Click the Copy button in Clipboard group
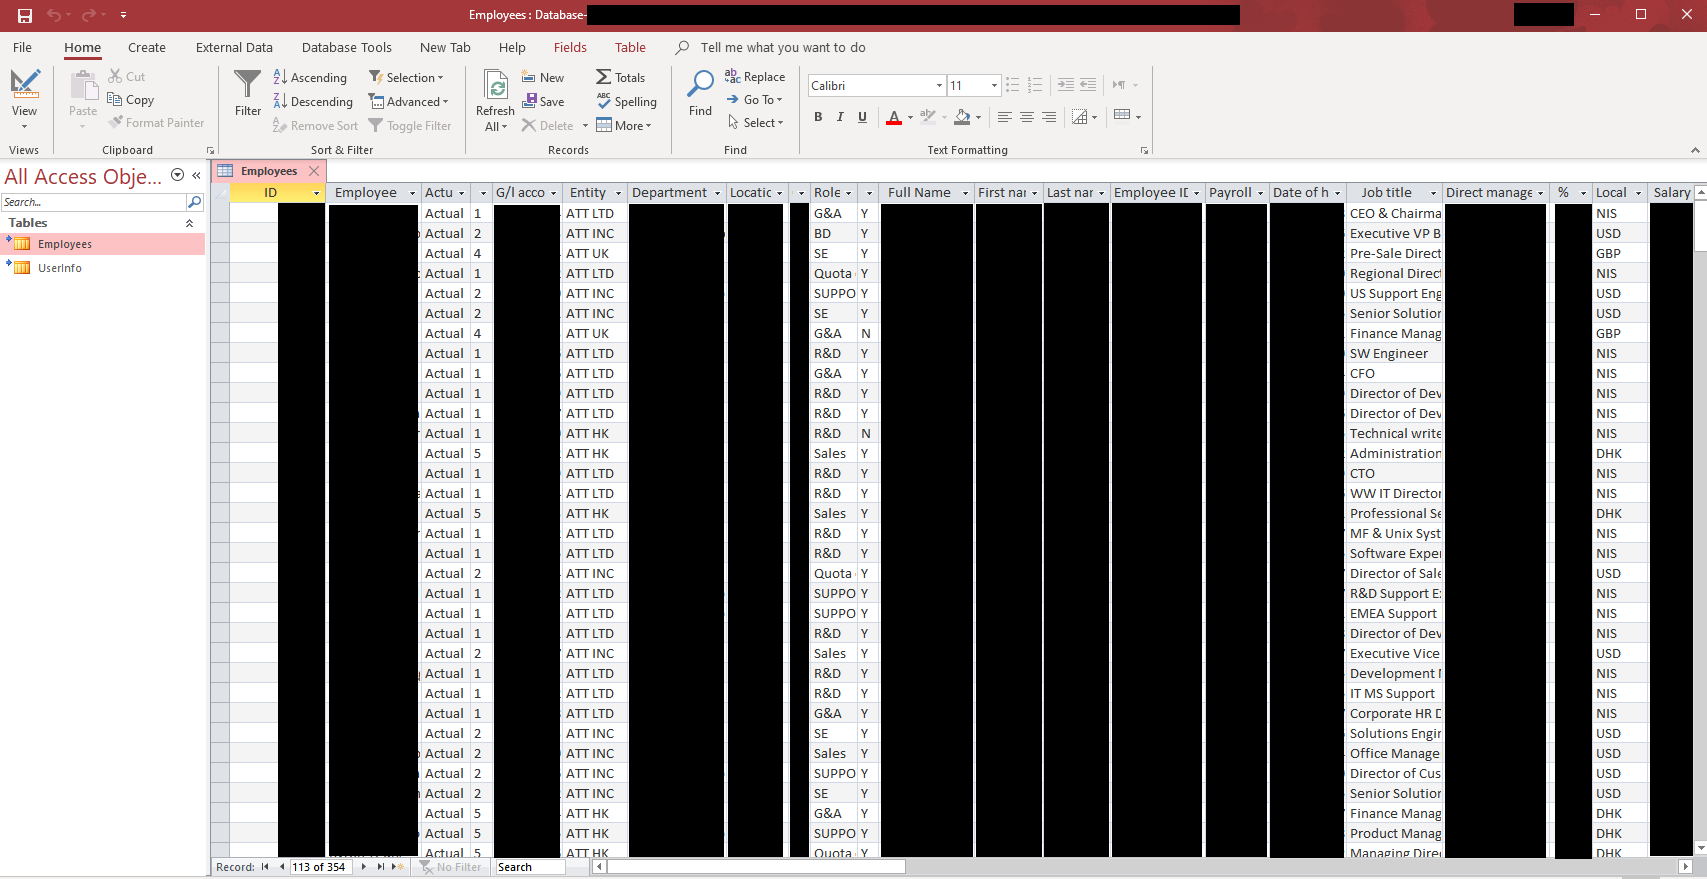Image resolution: width=1707 pixels, height=879 pixels. pos(131,100)
